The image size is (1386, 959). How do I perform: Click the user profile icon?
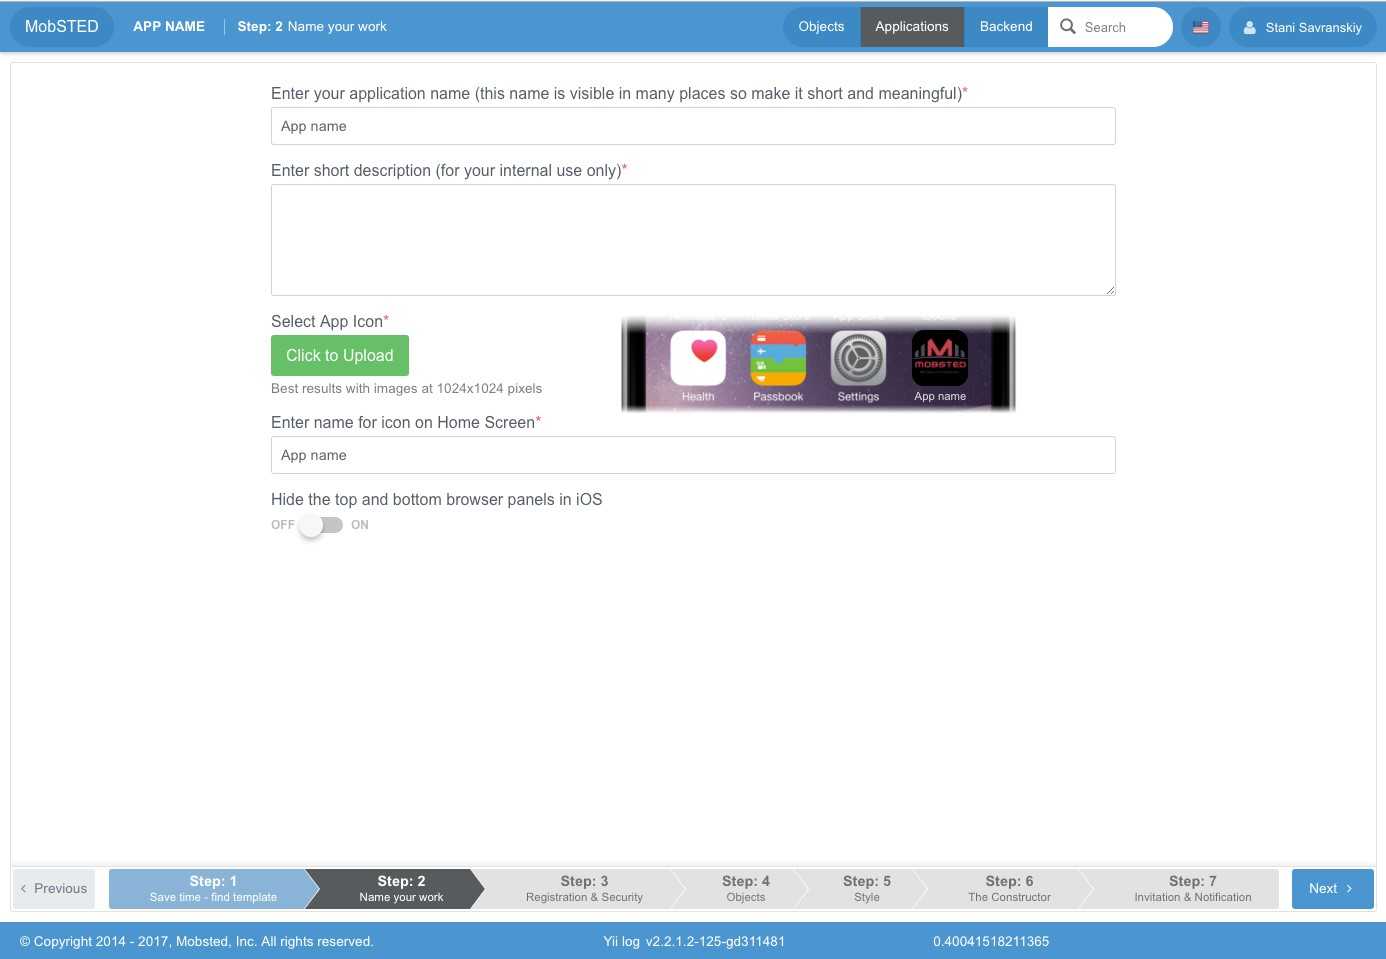pyautogui.click(x=1249, y=28)
